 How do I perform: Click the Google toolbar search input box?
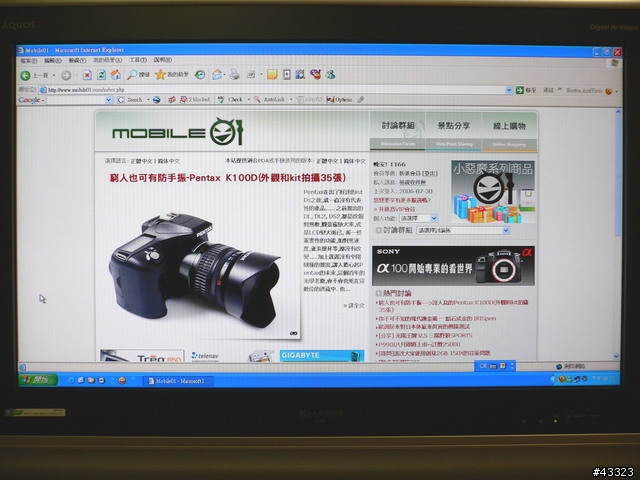click(x=76, y=100)
